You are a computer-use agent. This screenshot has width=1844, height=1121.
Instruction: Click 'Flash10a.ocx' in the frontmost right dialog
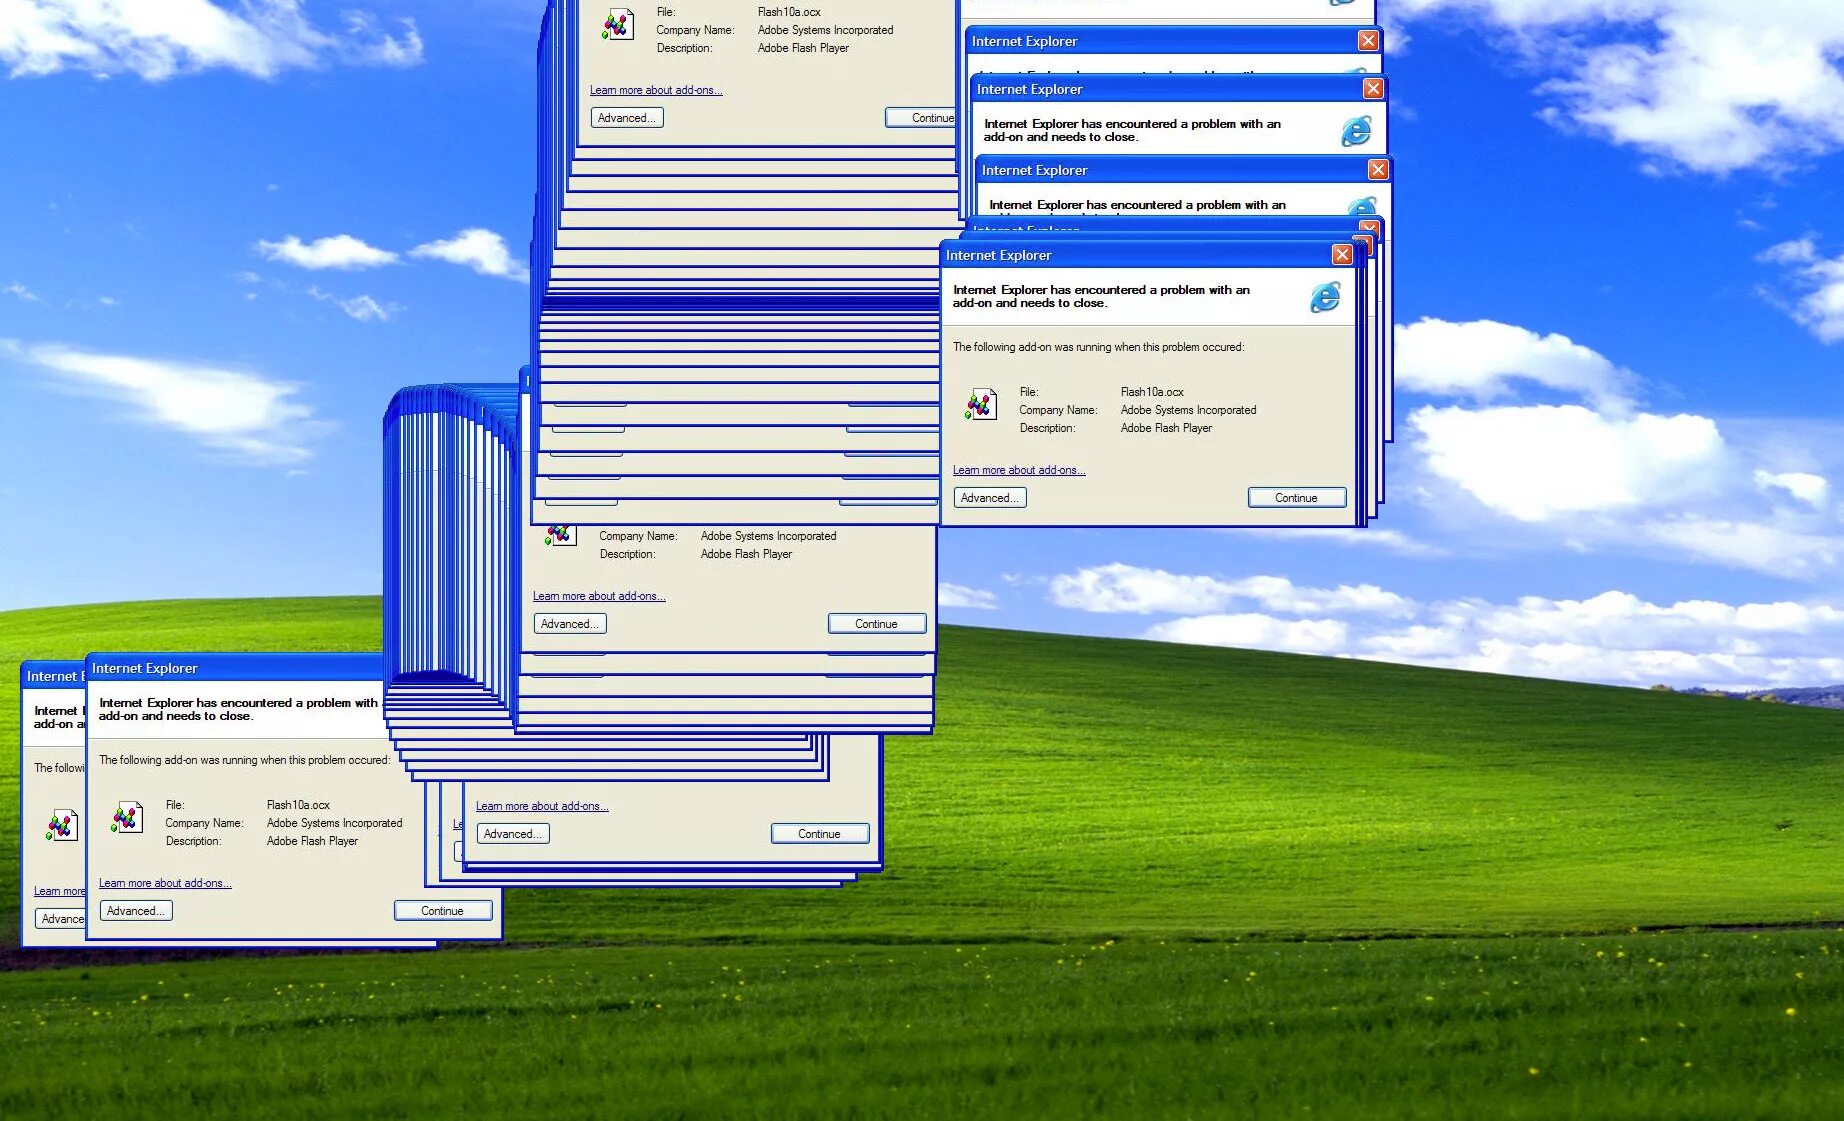tap(1152, 392)
